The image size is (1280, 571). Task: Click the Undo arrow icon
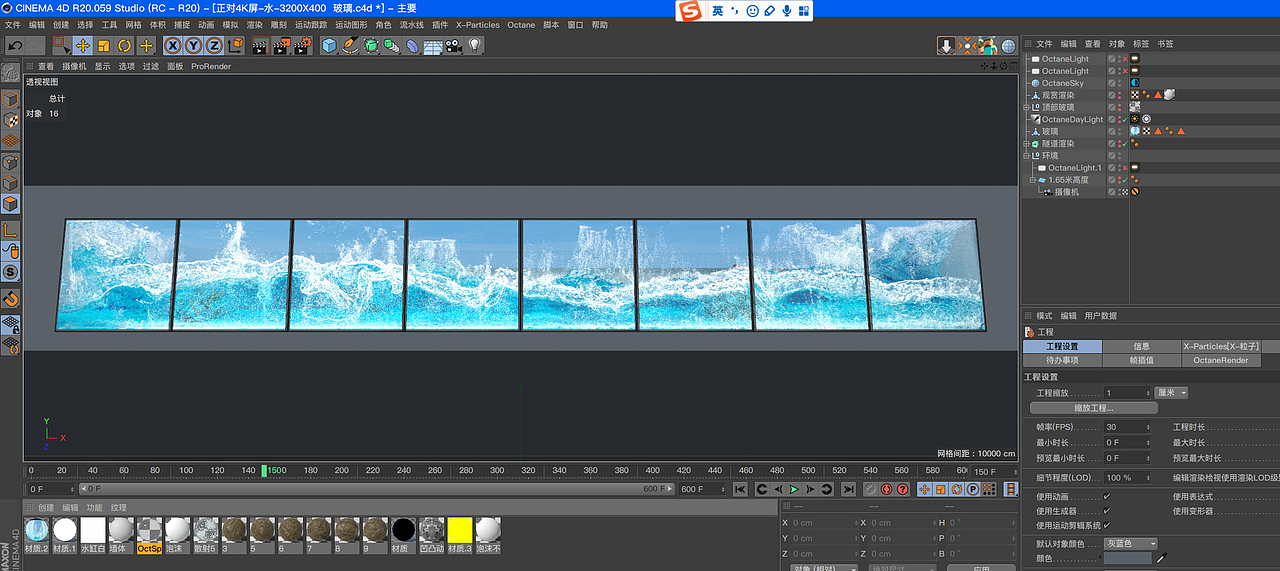pos(14,45)
